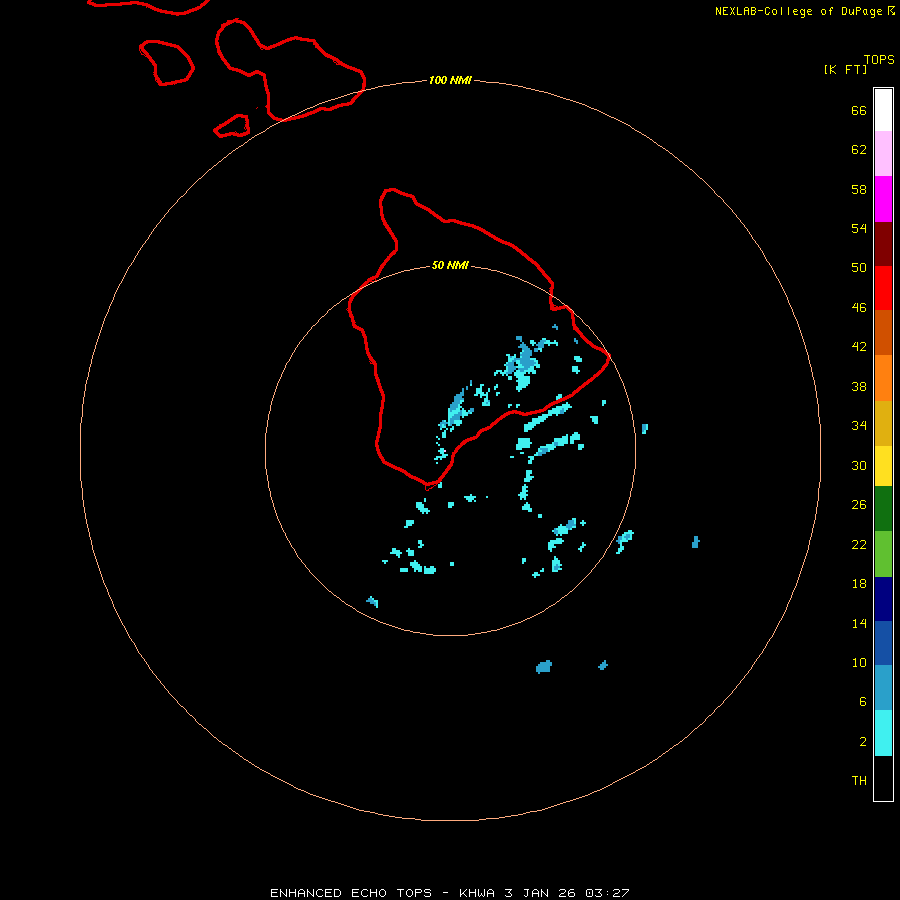Click the cyan legend swatch
Screen dimensions: 900x900
click(883, 733)
